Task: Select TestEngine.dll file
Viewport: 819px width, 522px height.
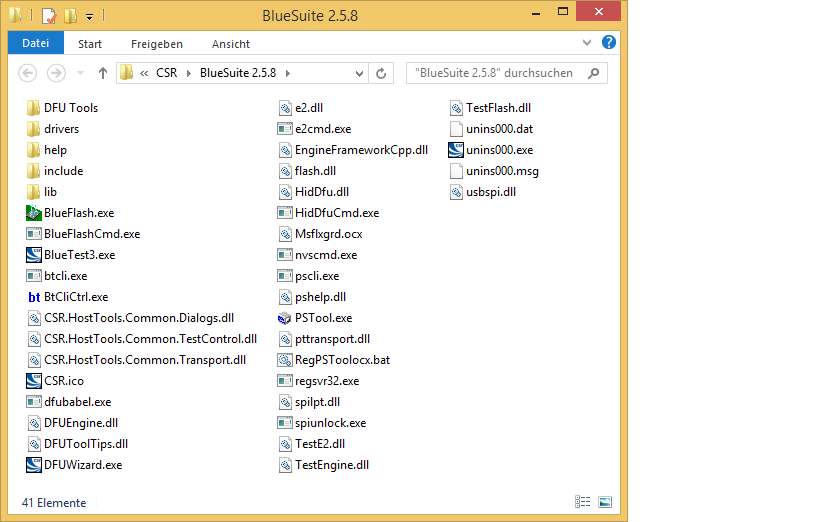Action: point(323,465)
